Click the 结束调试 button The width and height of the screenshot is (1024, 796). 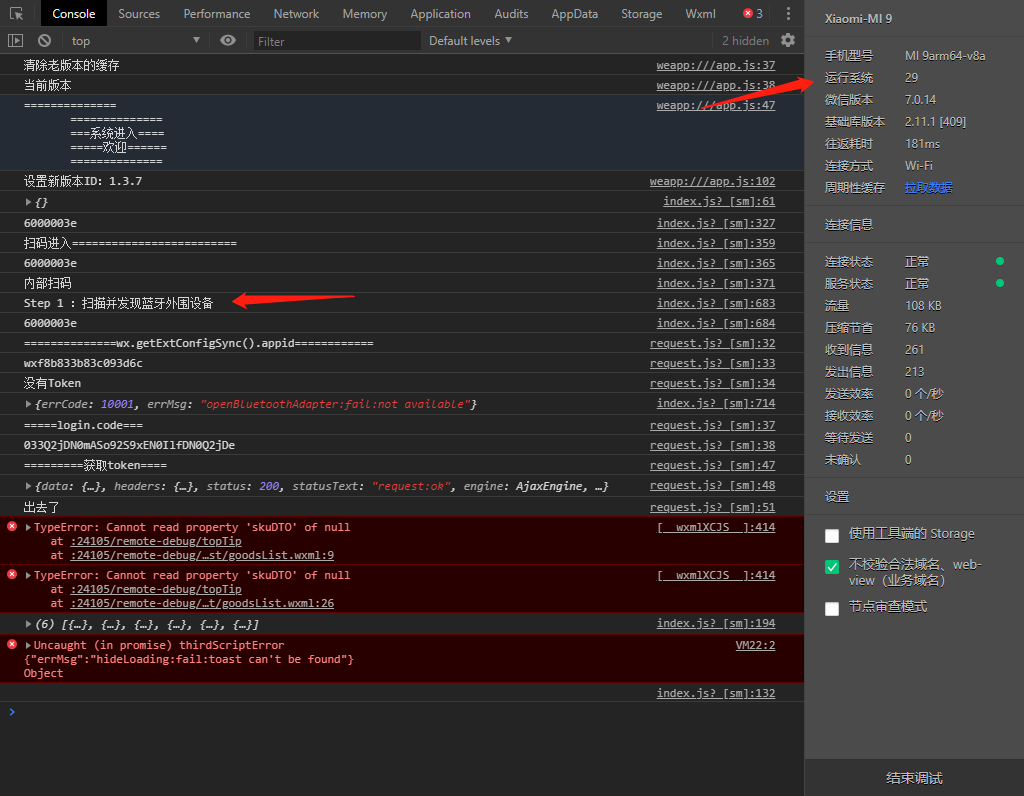click(914, 778)
